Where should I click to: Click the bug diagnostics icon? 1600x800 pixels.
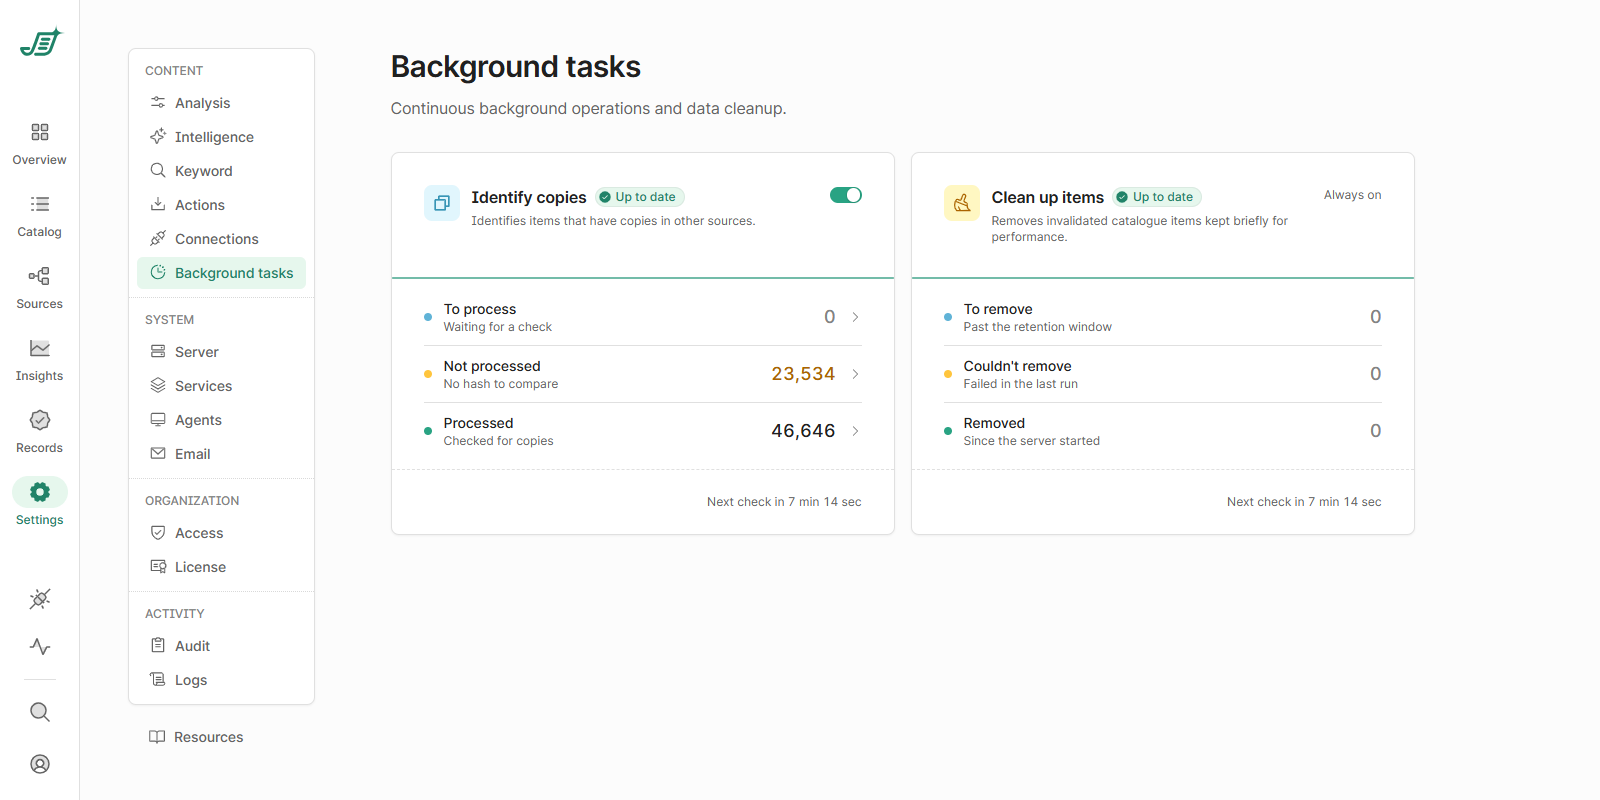point(40,599)
